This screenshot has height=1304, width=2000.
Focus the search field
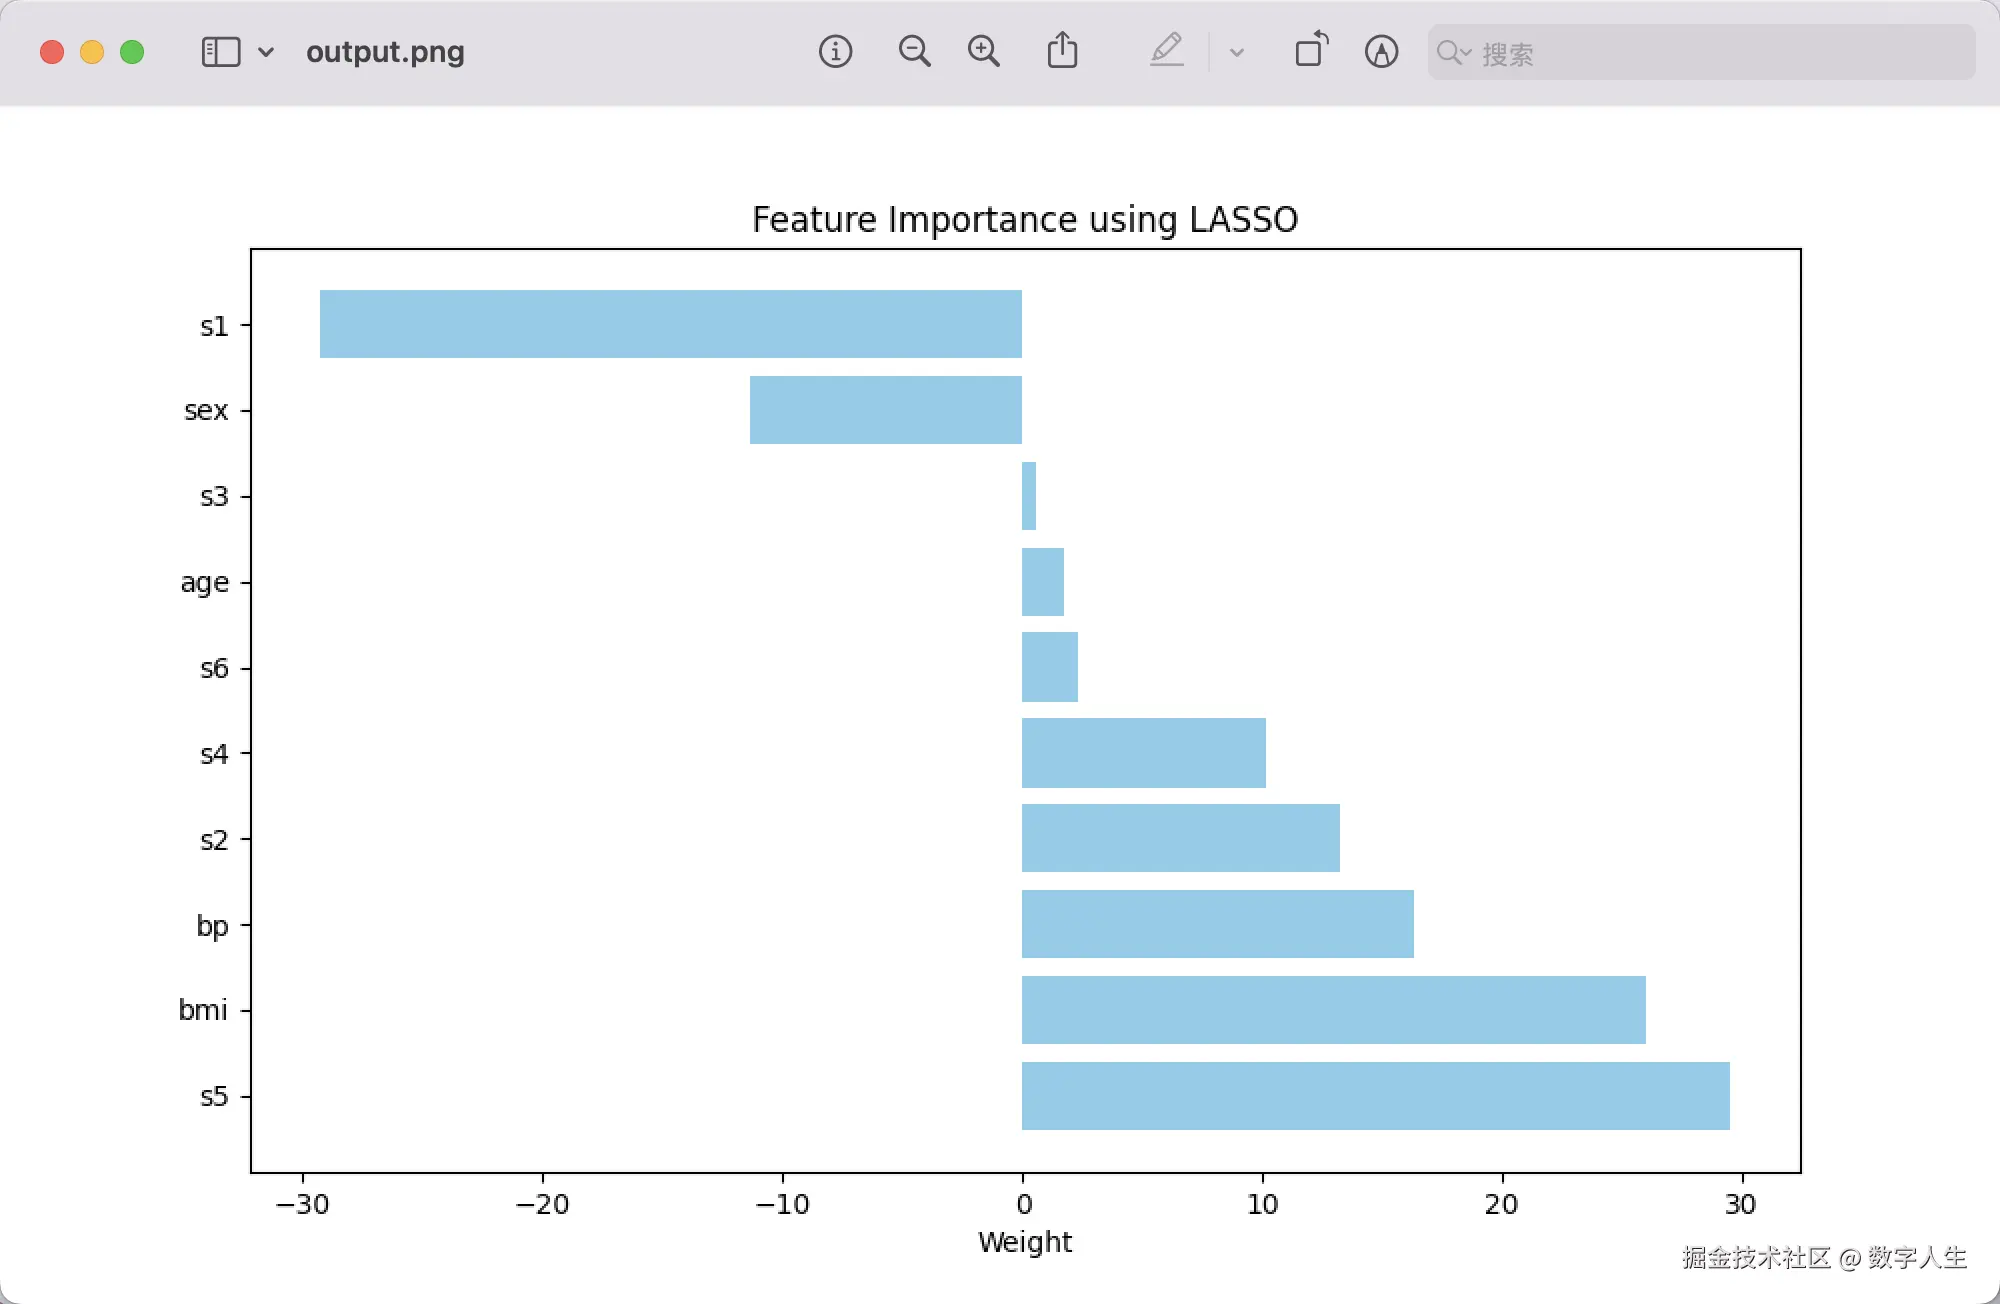point(1701,52)
